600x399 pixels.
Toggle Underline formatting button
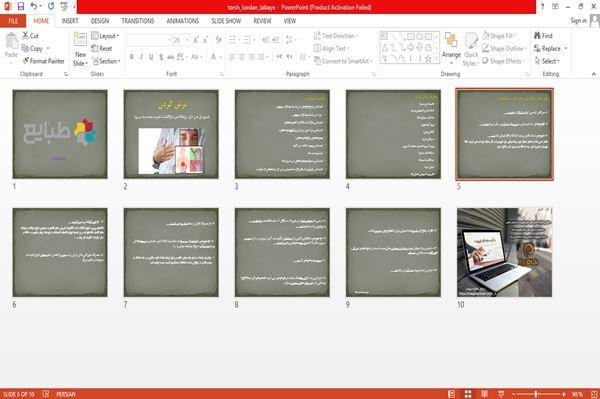(151, 57)
